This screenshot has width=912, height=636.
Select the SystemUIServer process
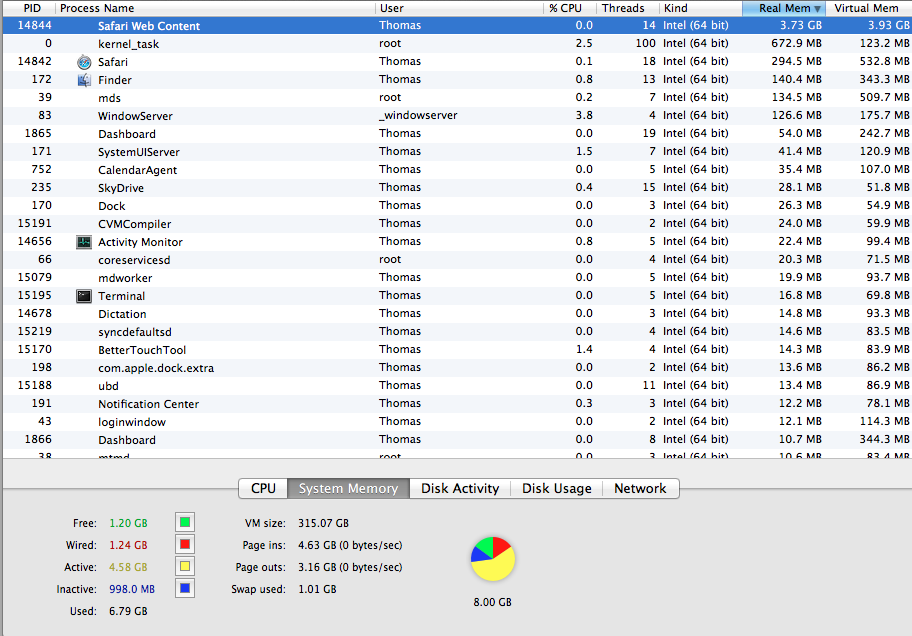138,152
